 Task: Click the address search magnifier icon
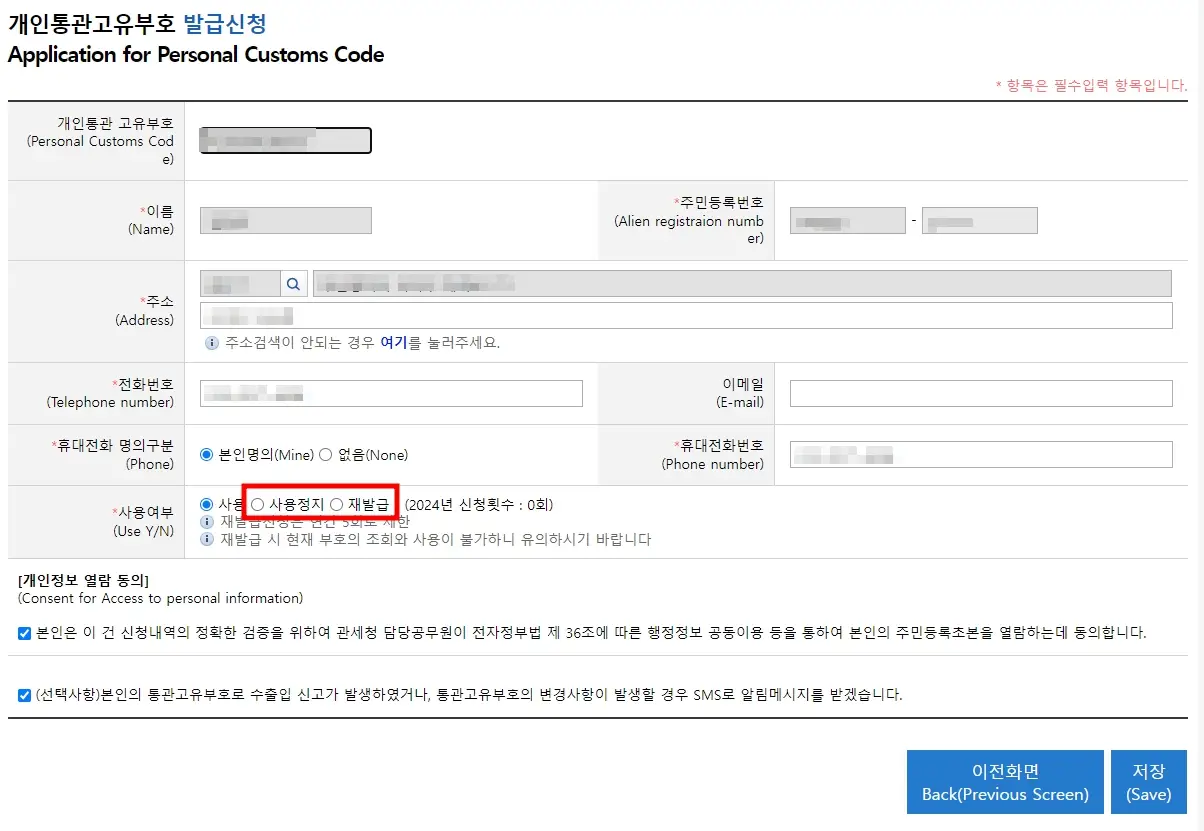click(292, 284)
